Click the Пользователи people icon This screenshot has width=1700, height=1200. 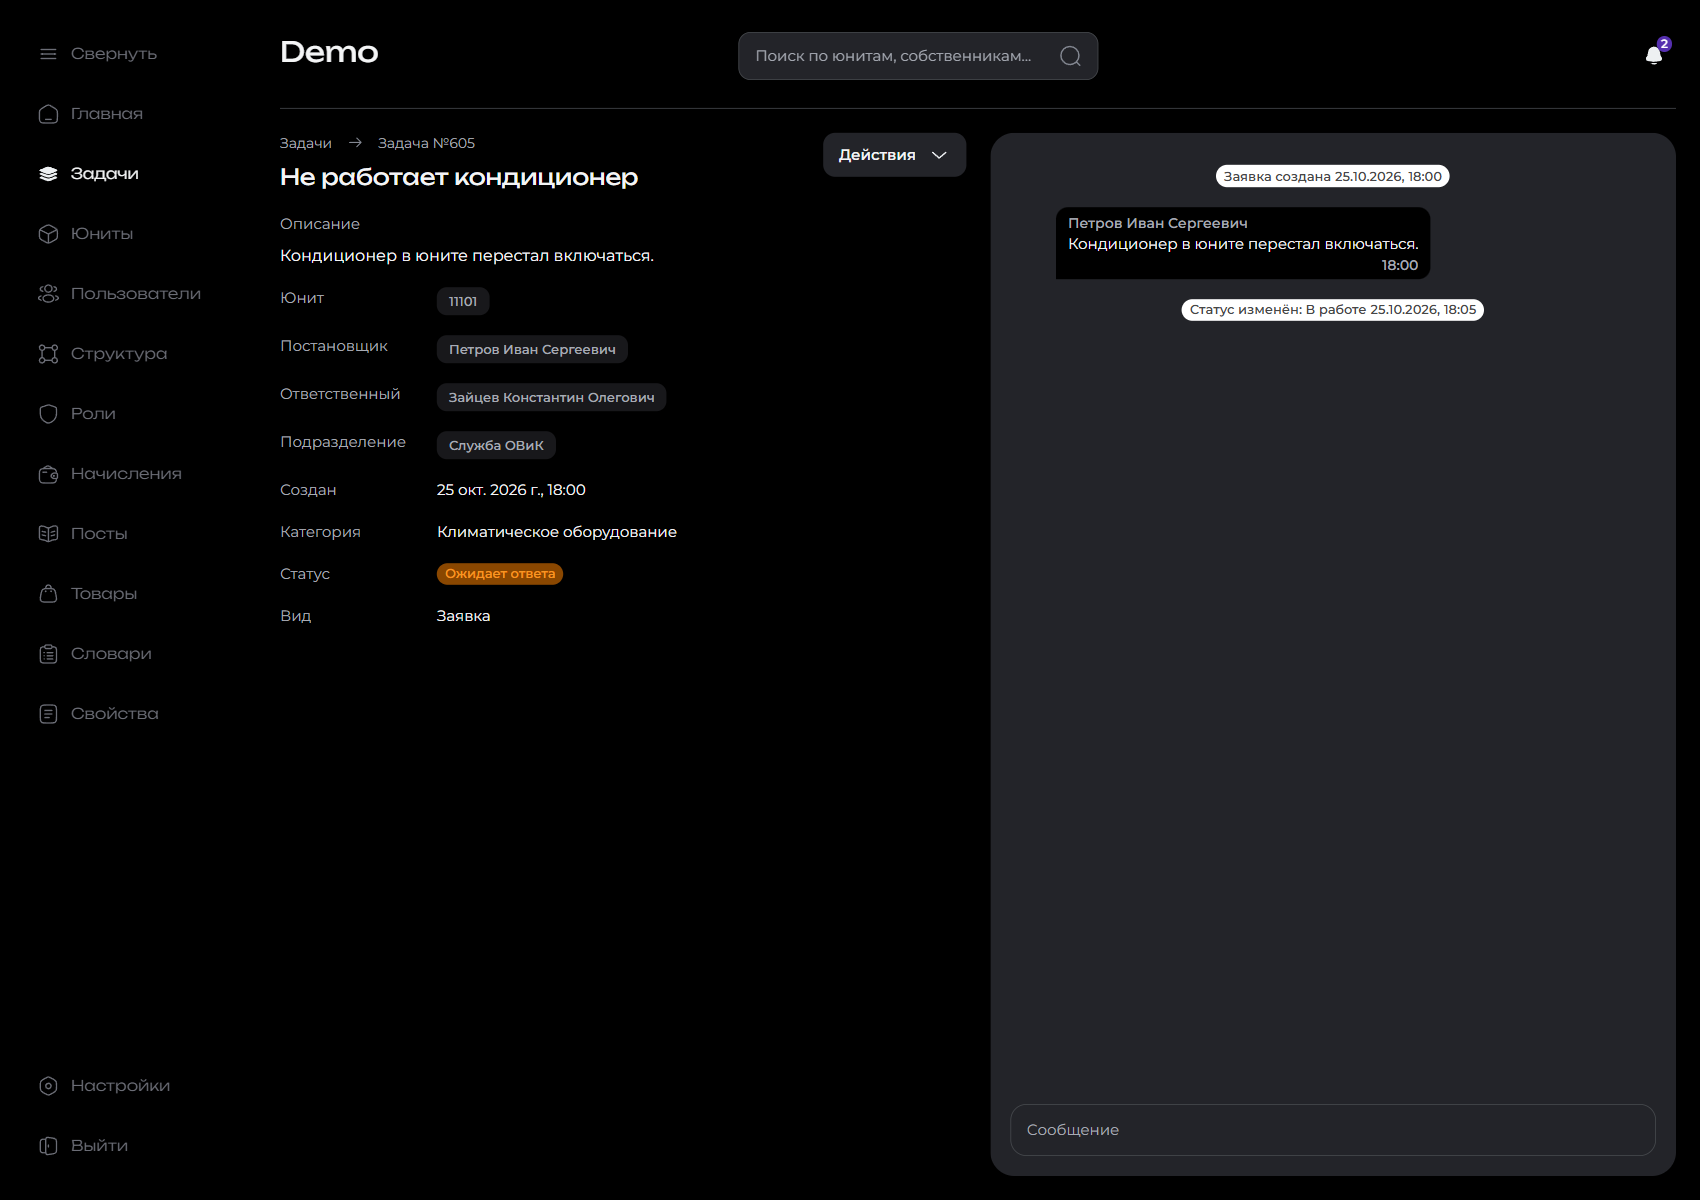48,294
